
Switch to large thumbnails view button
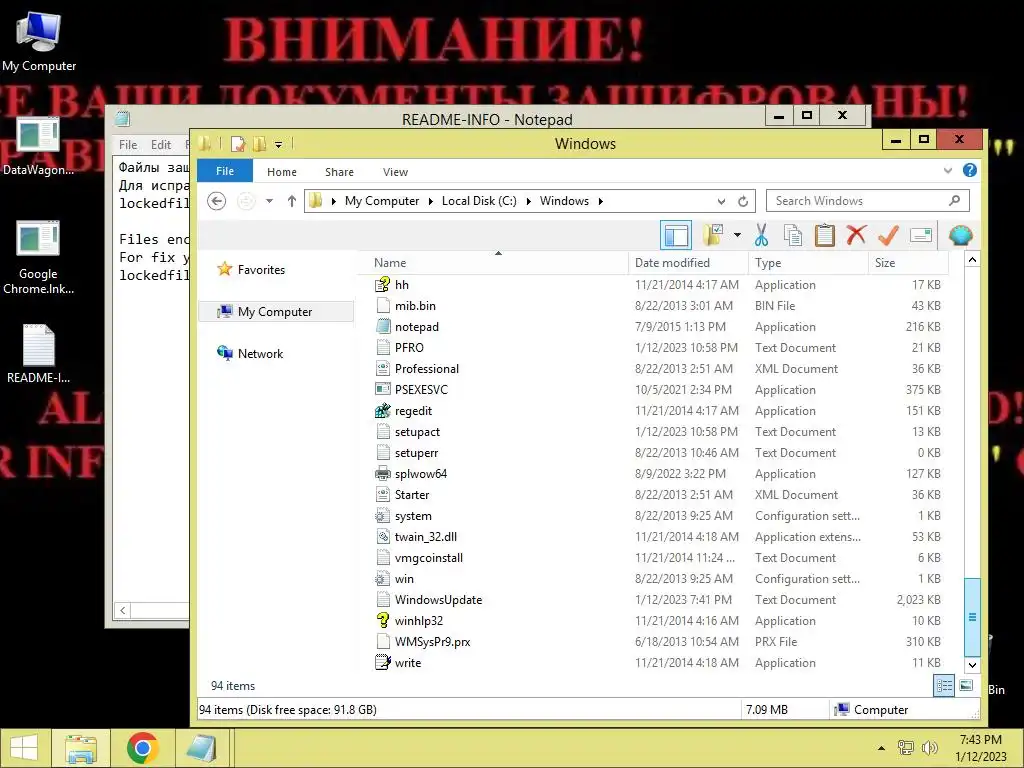coord(967,686)
